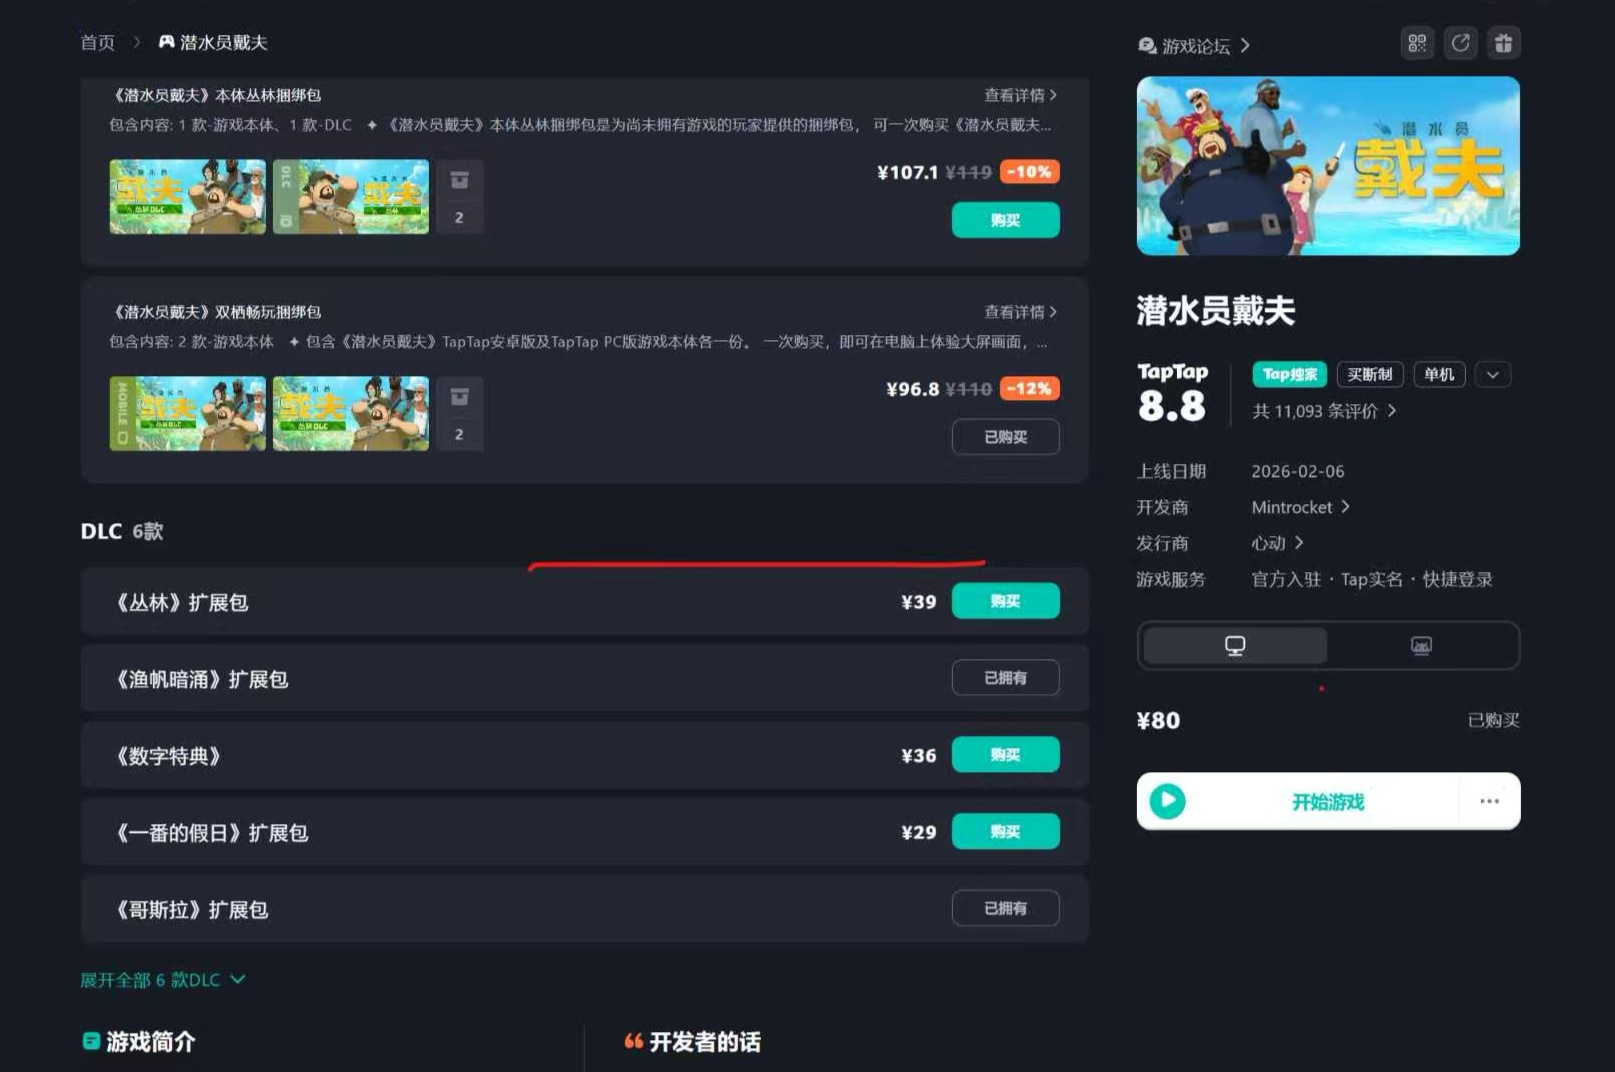Open the 潜水员戴夫 cover artwork
Image resolution: width=1615 pixels, height=1072 pixels.
coord(1328,166)
